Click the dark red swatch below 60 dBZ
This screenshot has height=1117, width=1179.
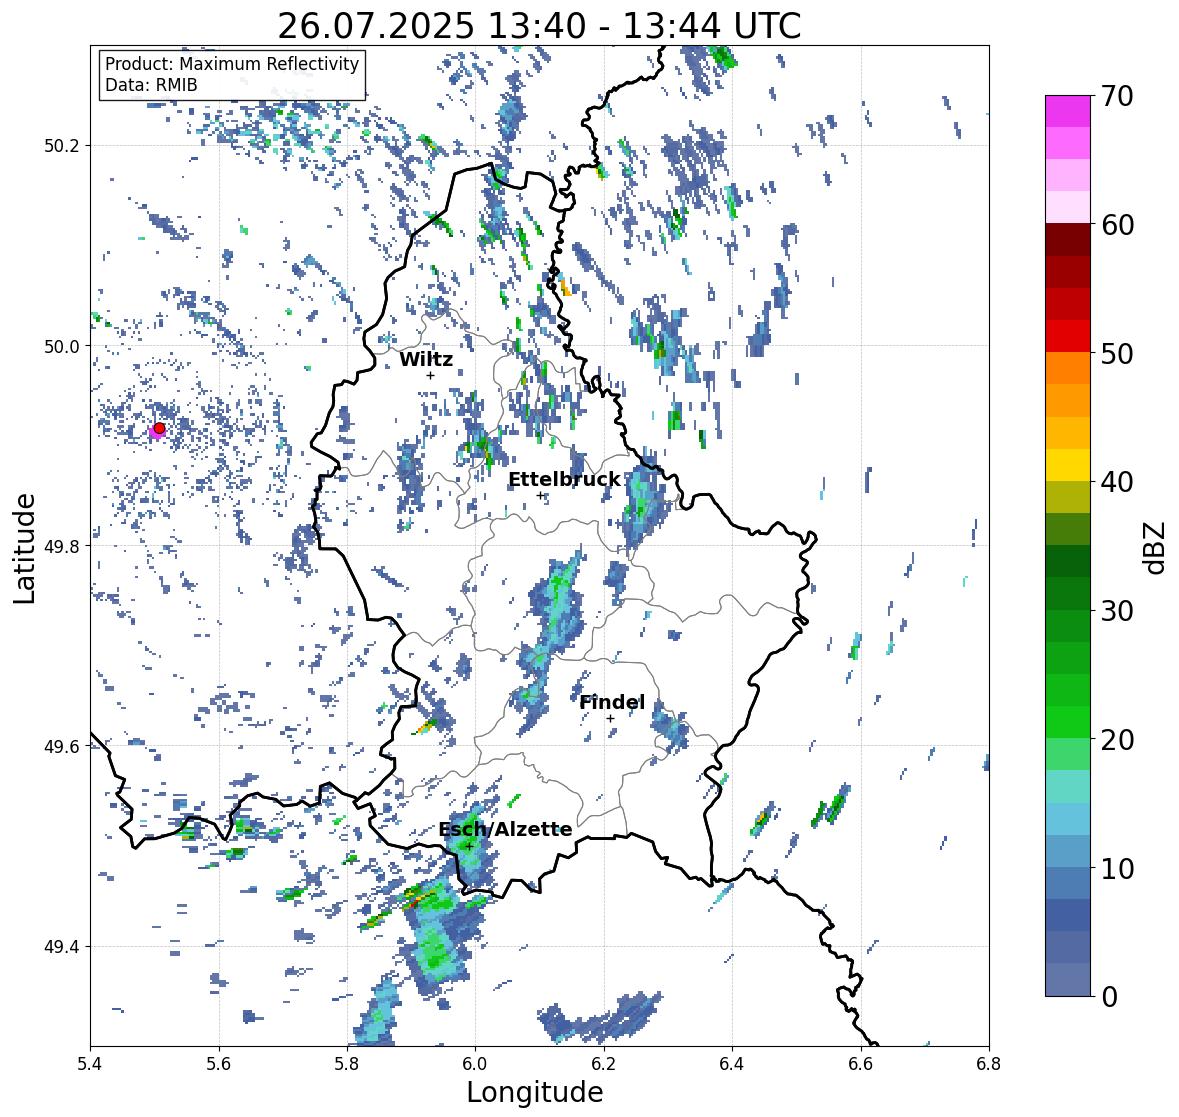(x=1068, y=240)
